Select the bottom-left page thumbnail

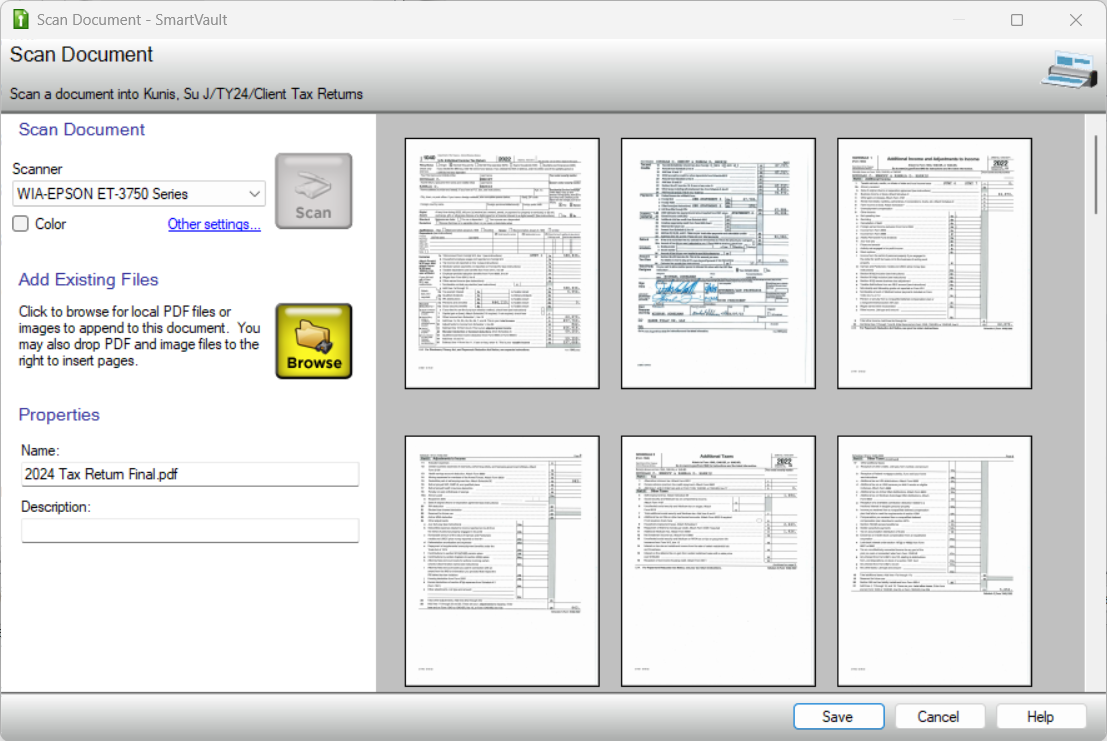point(500,559)
